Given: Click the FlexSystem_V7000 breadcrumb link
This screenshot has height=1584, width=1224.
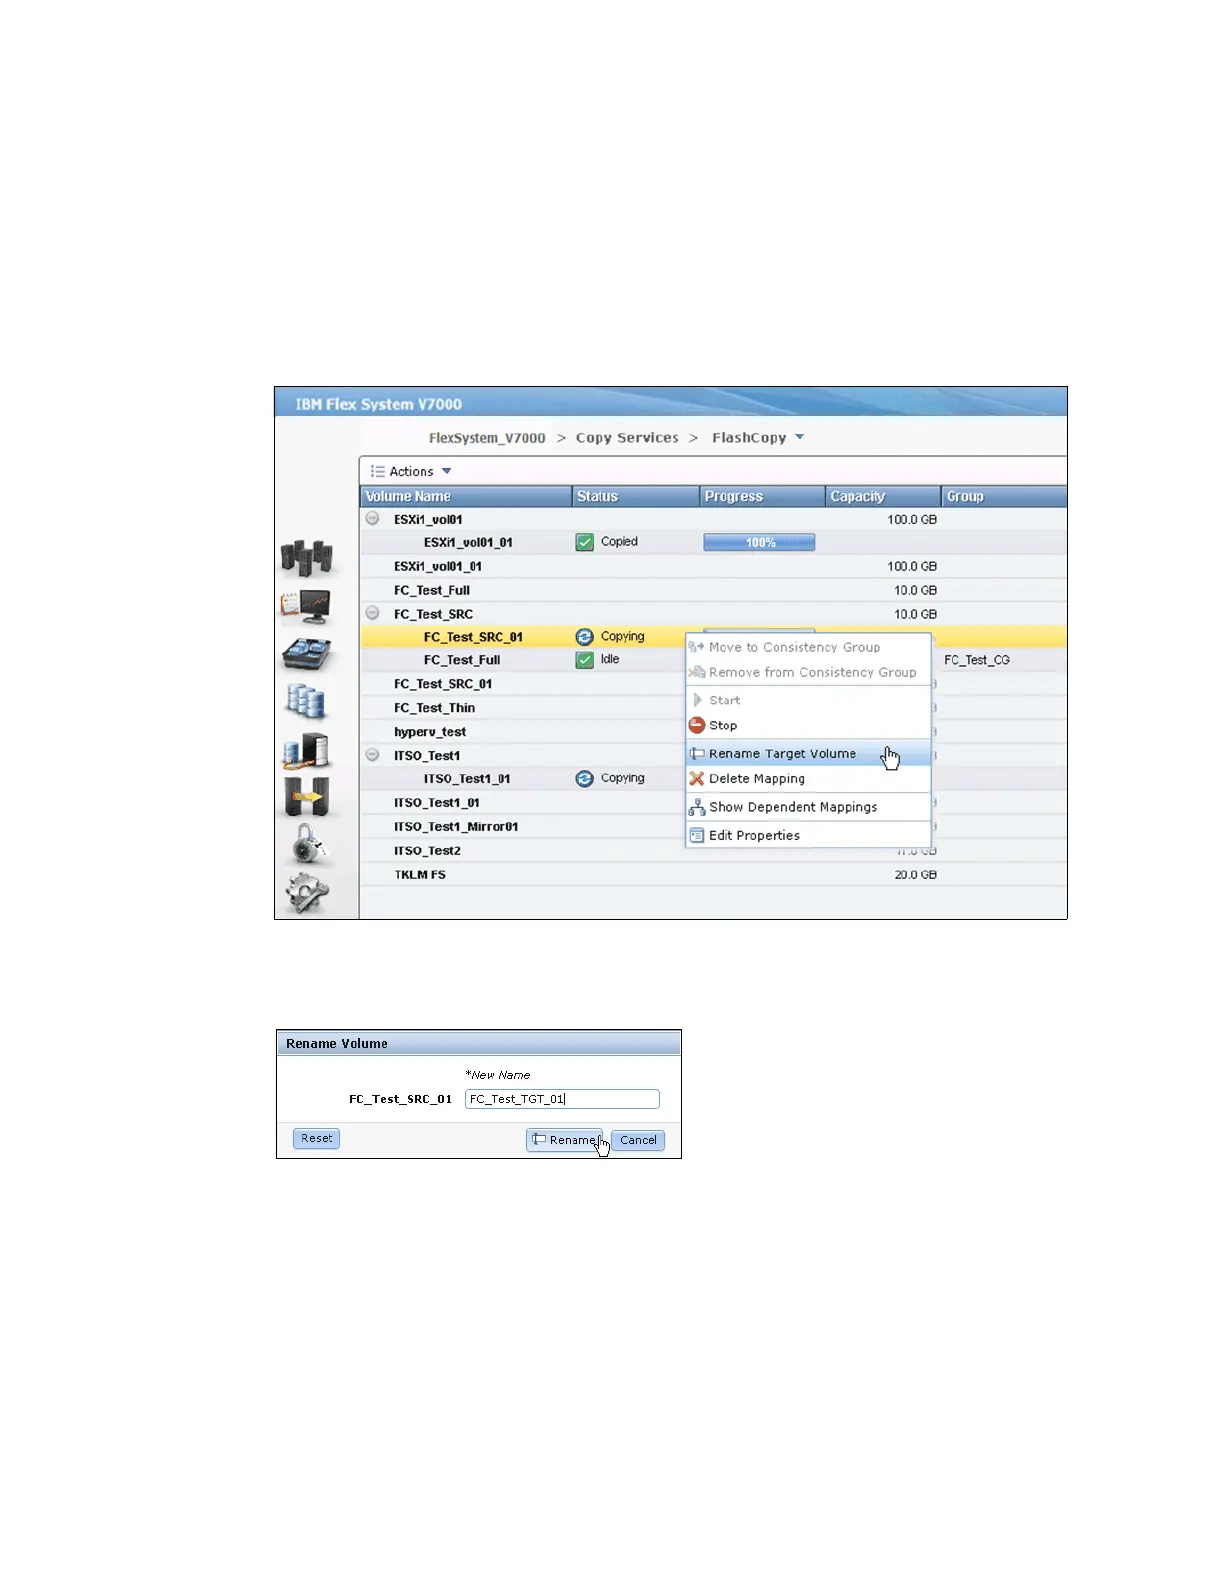Looking at the screenshot, I should click(x=487, y=438).
